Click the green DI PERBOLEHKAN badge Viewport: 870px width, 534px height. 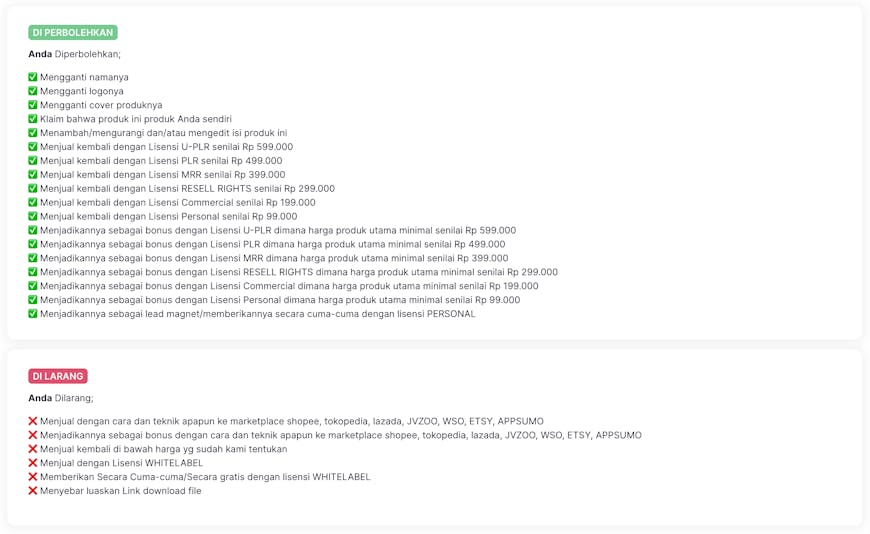tap(72, 33)
